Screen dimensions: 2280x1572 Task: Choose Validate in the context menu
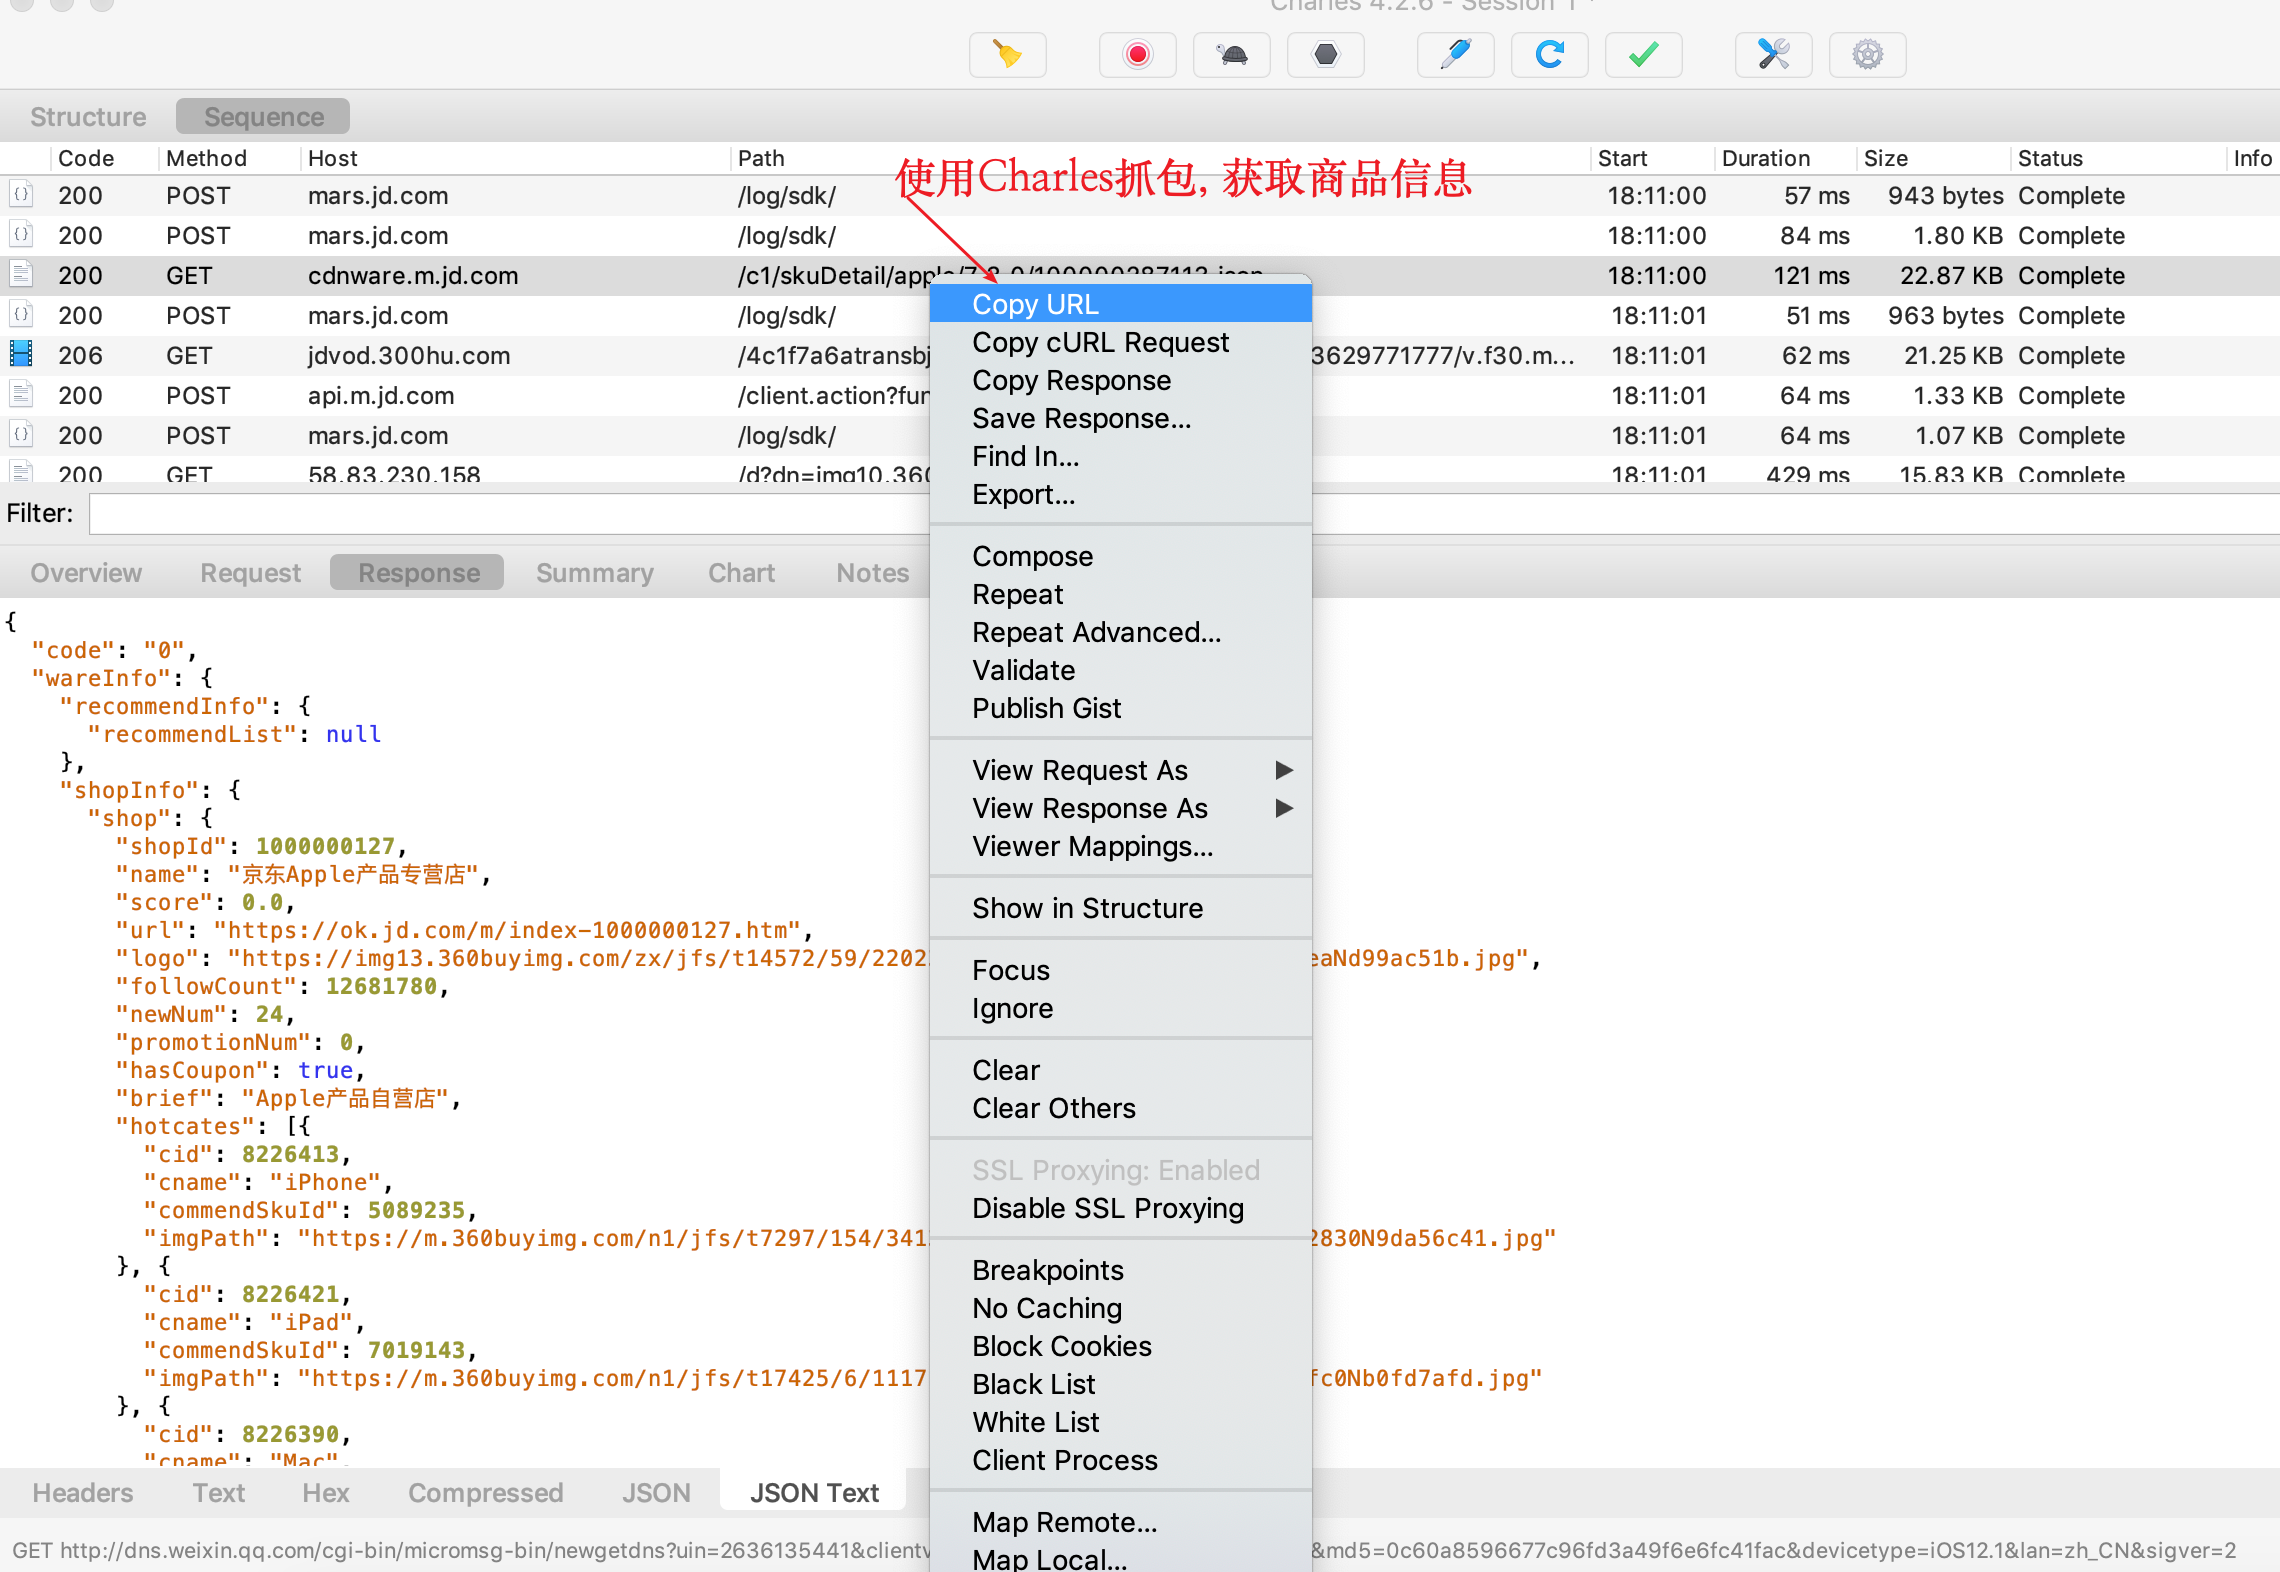point(1120,670)
